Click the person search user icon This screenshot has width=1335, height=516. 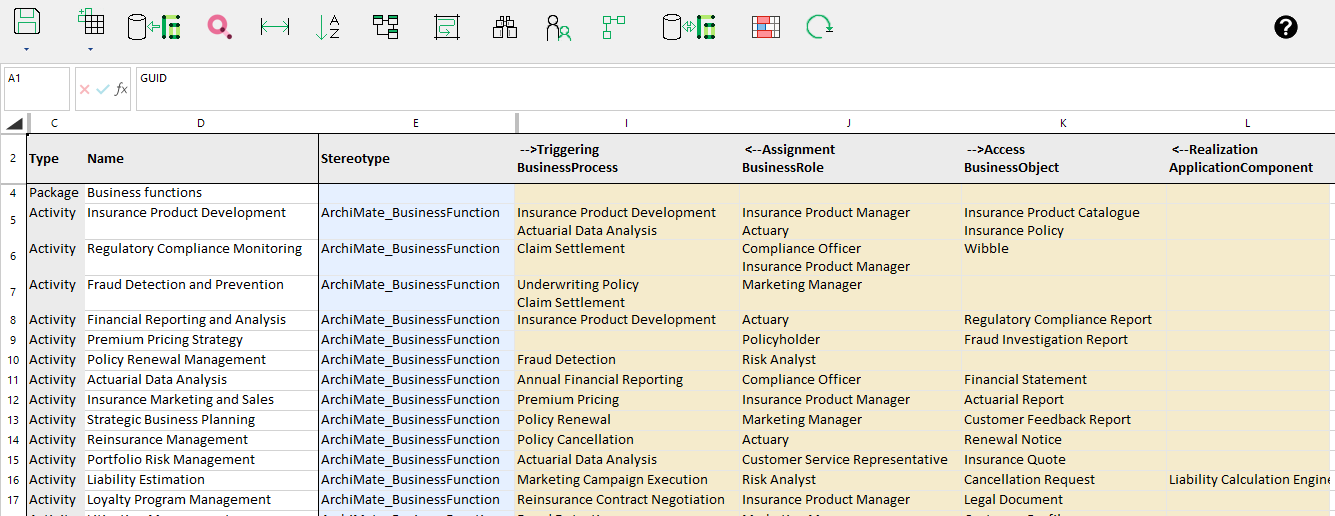point(558,27)
